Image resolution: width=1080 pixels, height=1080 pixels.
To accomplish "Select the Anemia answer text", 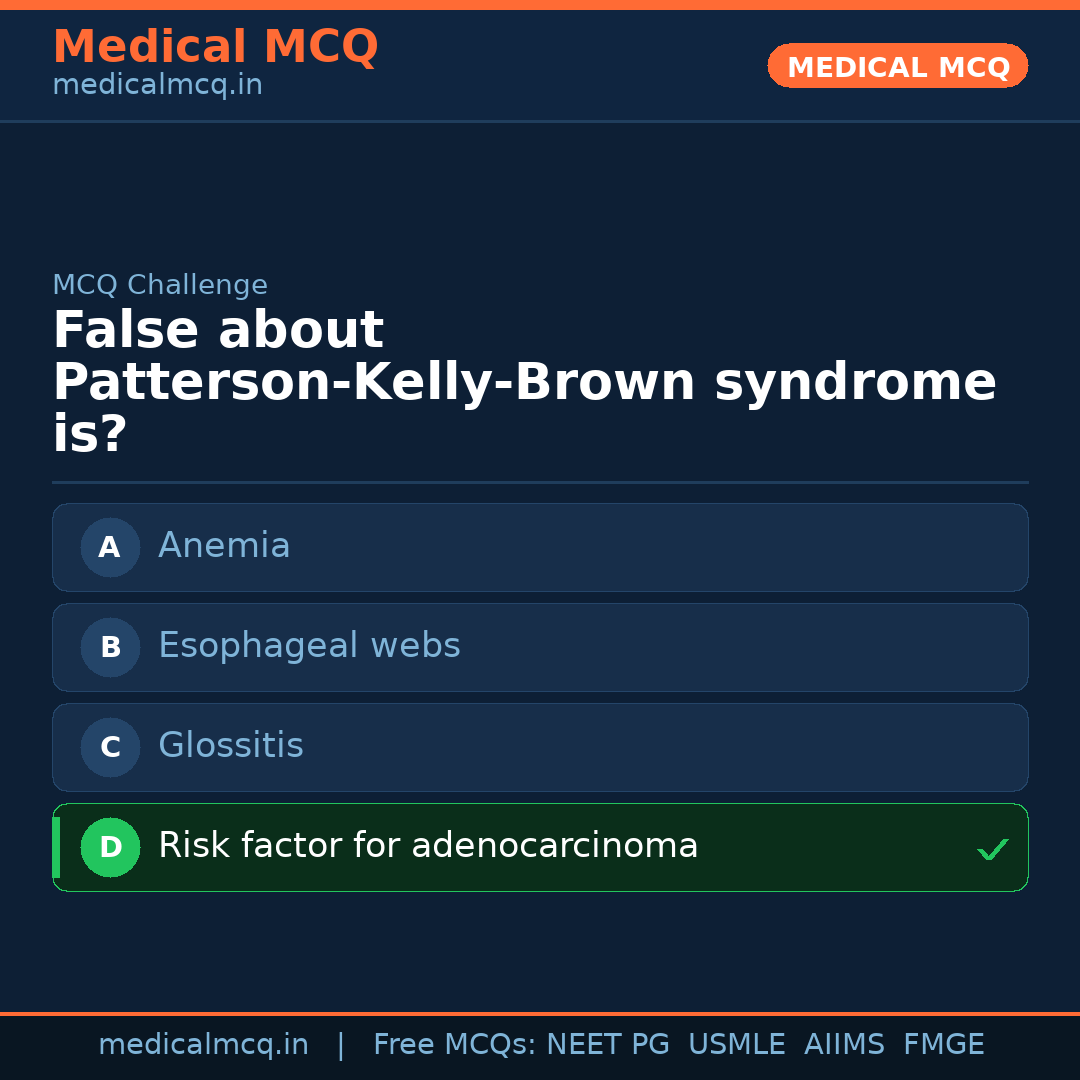I will point(224,546).
